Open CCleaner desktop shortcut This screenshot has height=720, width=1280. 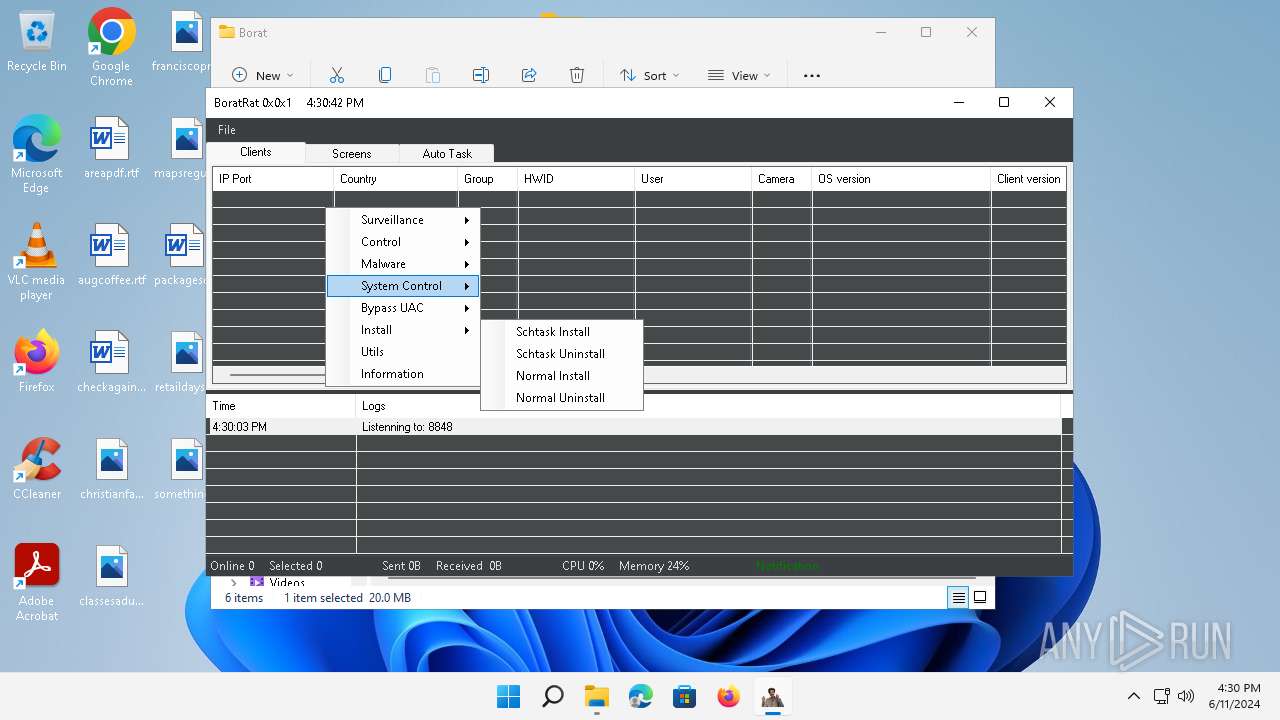(x=37, y=468)
